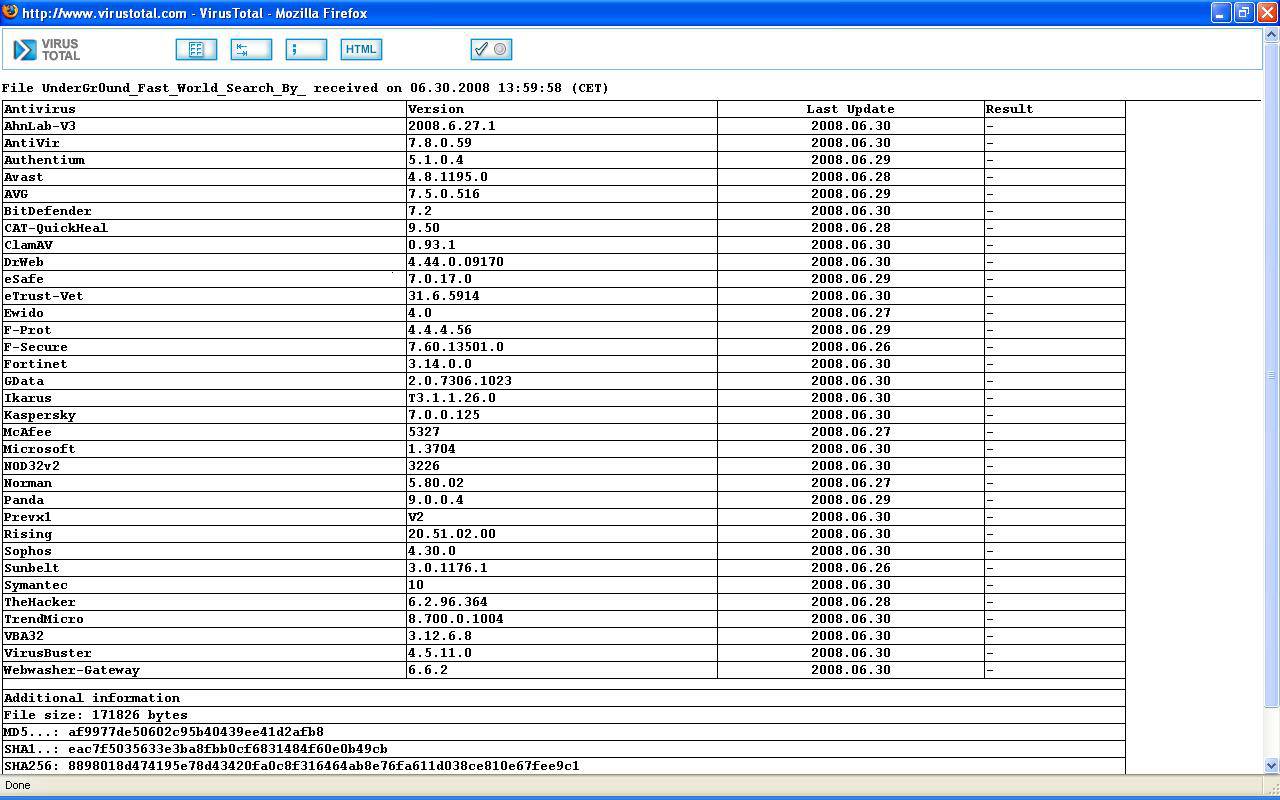
Task: Click the Firefox icon in title bar
Action: pos(10,12)
